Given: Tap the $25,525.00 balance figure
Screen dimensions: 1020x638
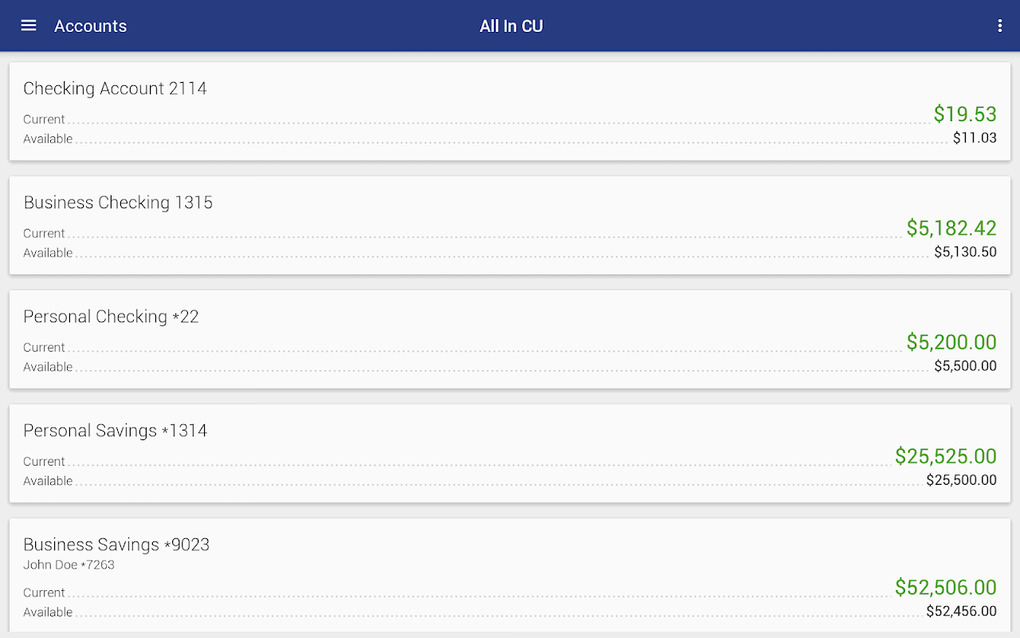Looking at the screenshot, I should coord(946,456).
